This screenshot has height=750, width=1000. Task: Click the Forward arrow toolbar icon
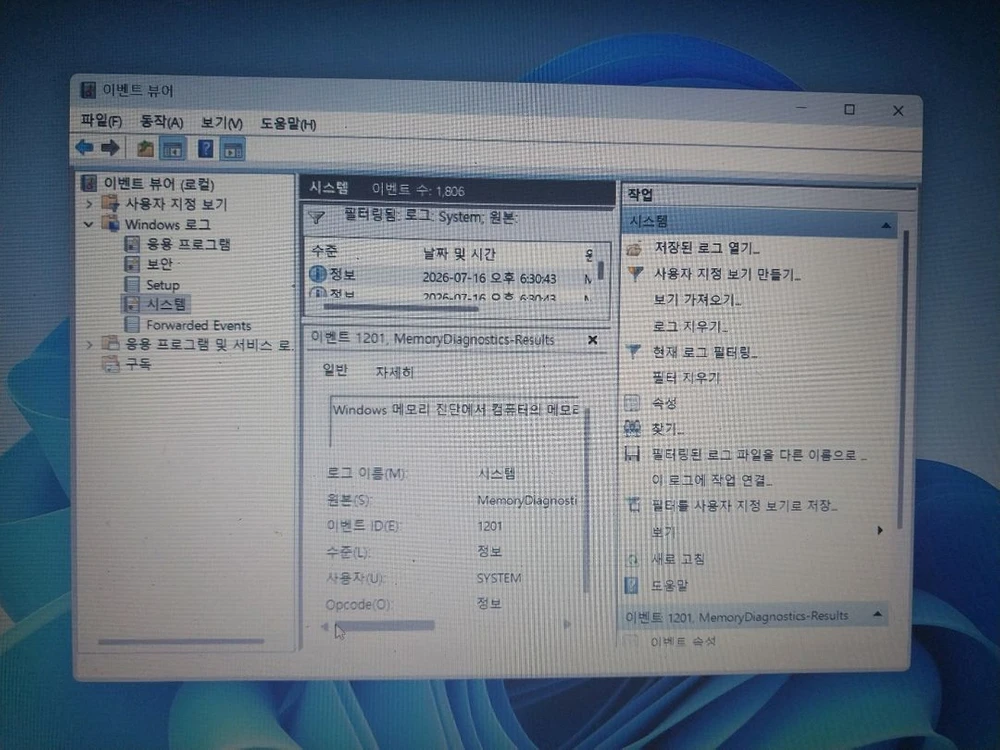(x=110, y=148)
